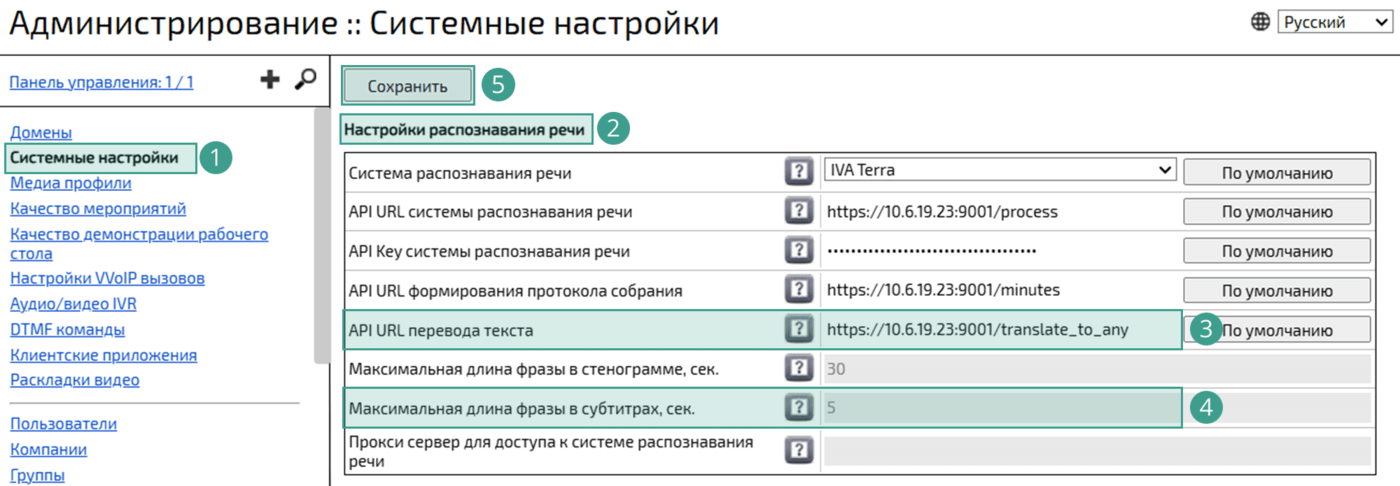Open help for Прокси сервер setting
The height and width of the screenshot is (486, 1400).
pos(798,451)
